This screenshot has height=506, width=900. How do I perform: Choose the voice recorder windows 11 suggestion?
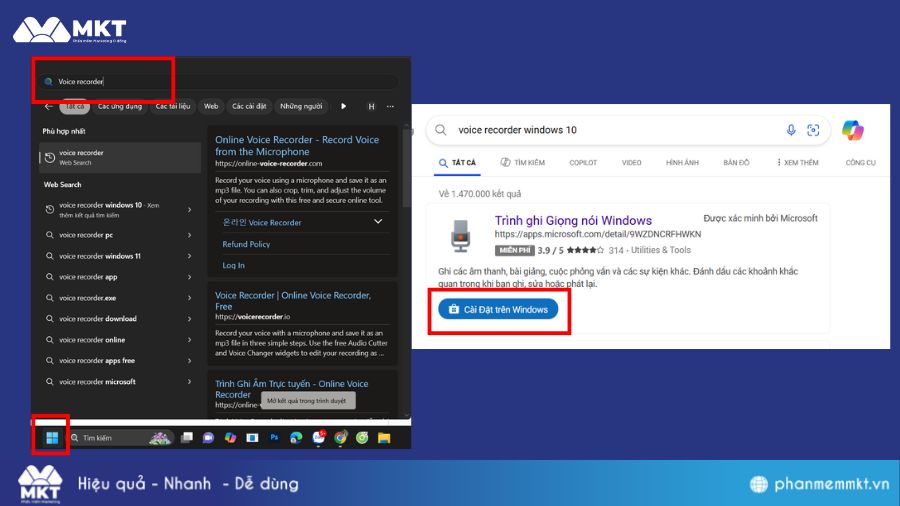(x=100, y=256)
